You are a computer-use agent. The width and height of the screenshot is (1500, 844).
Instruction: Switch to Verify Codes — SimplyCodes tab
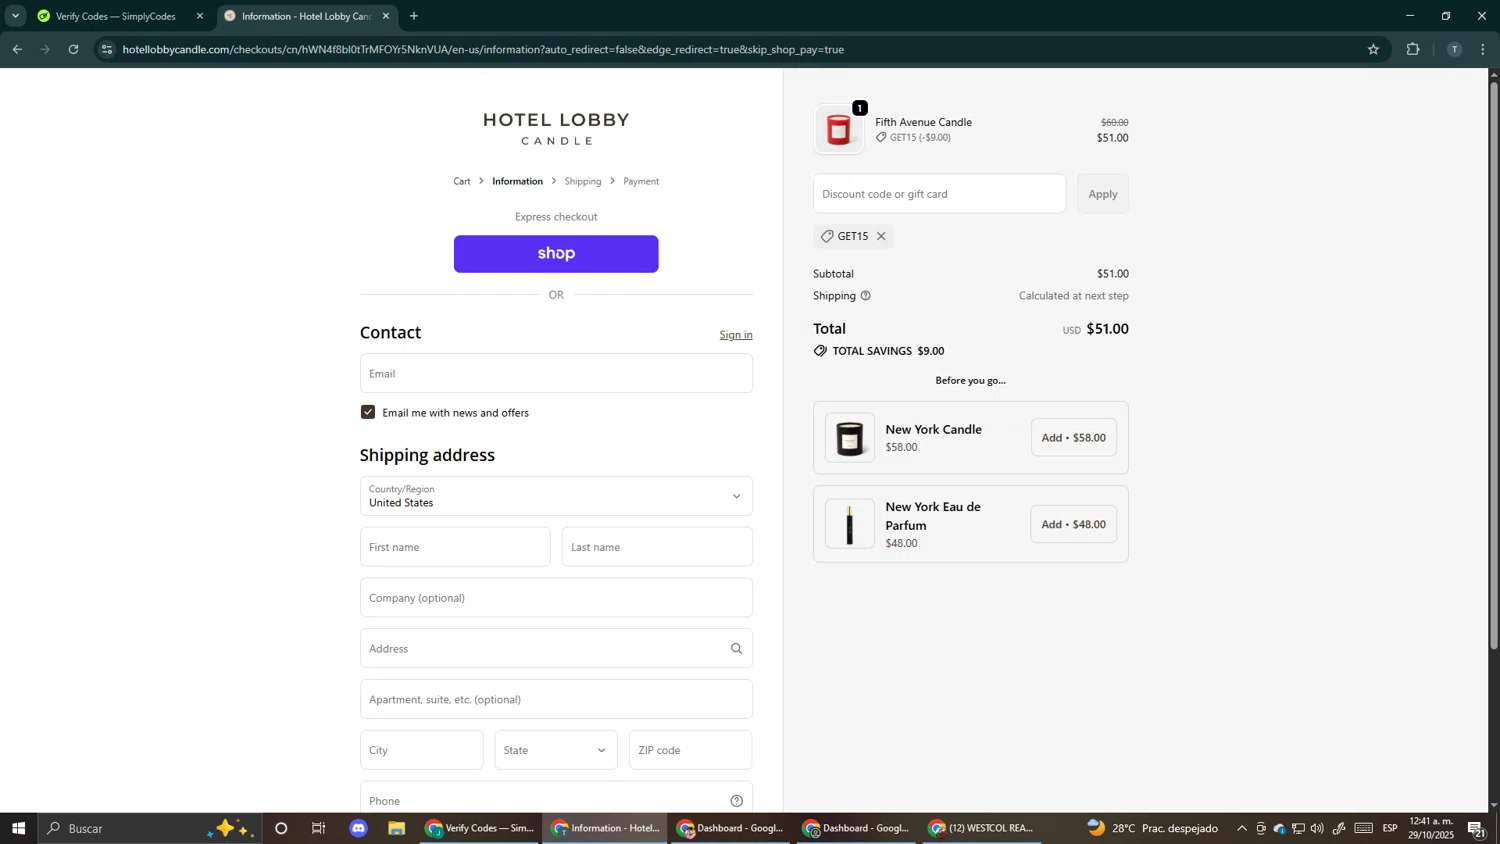coord(116,16)
